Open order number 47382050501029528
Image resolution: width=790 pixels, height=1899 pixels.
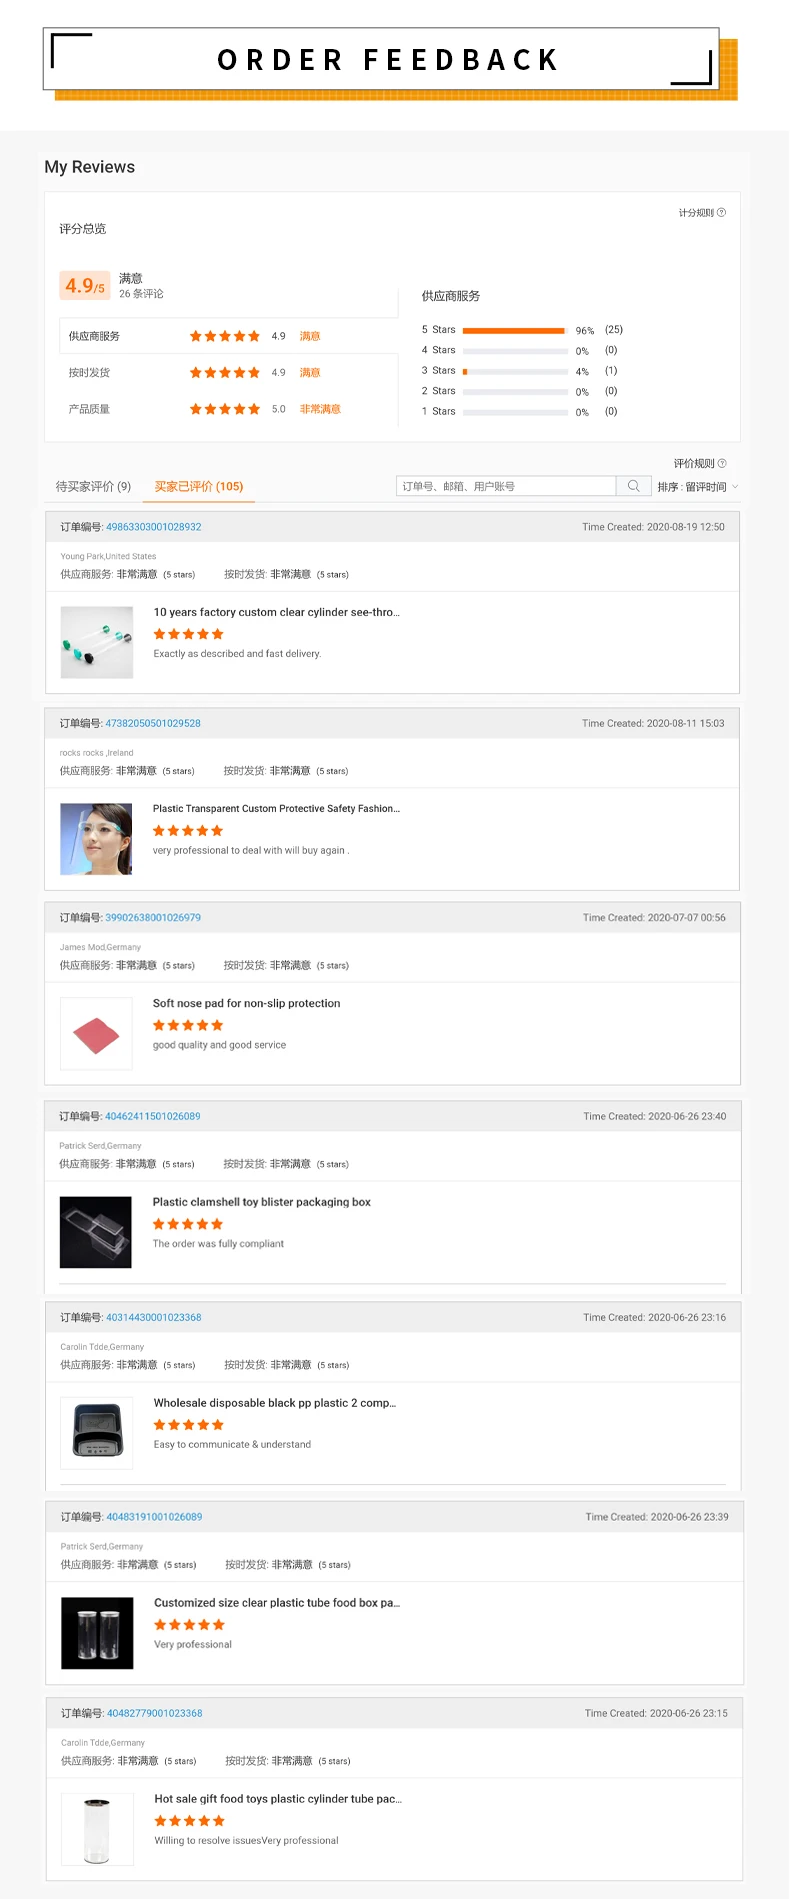[x=153, y=723]
